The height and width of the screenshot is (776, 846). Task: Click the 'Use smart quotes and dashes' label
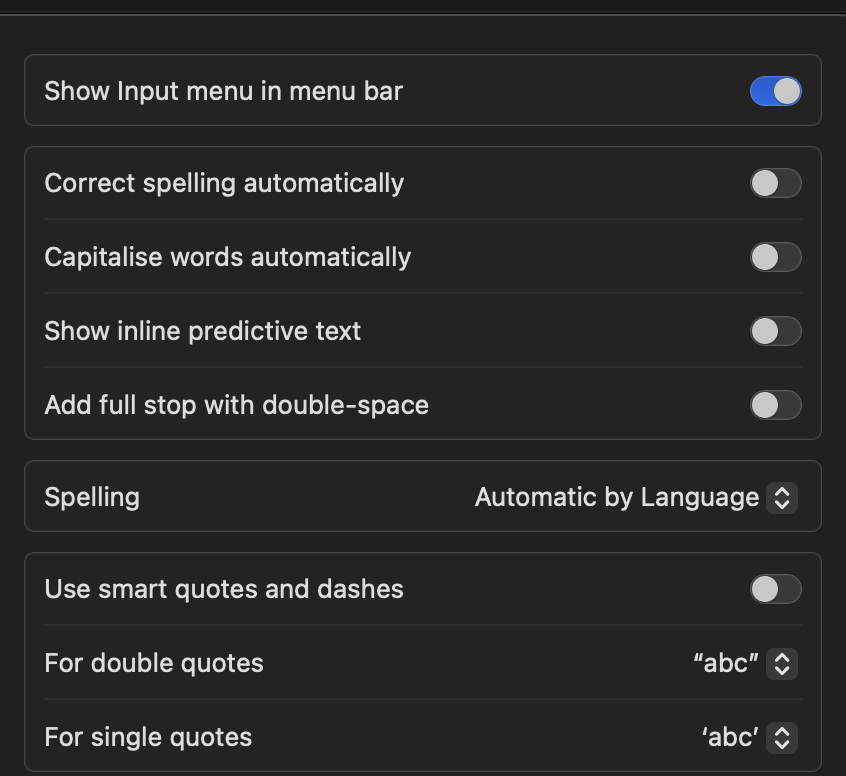[x=224, y=589]
